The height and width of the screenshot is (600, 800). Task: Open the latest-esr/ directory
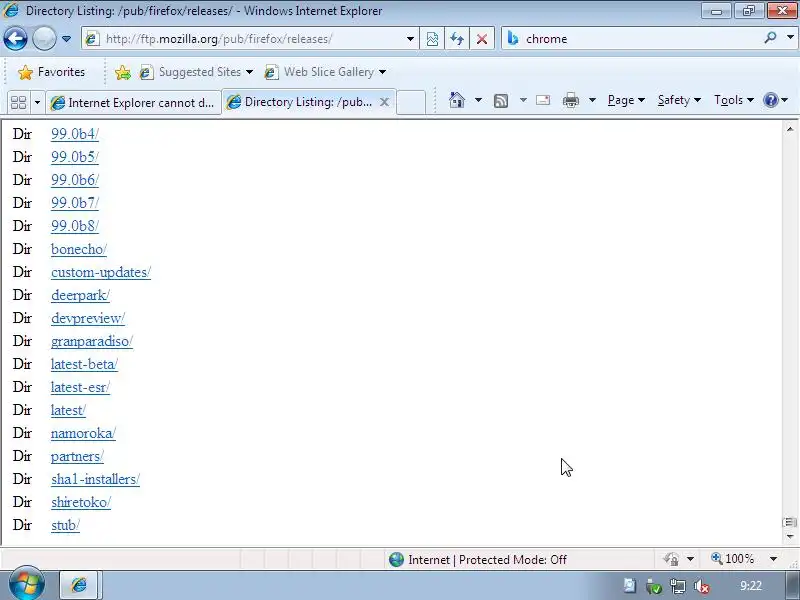pos(80,387)
